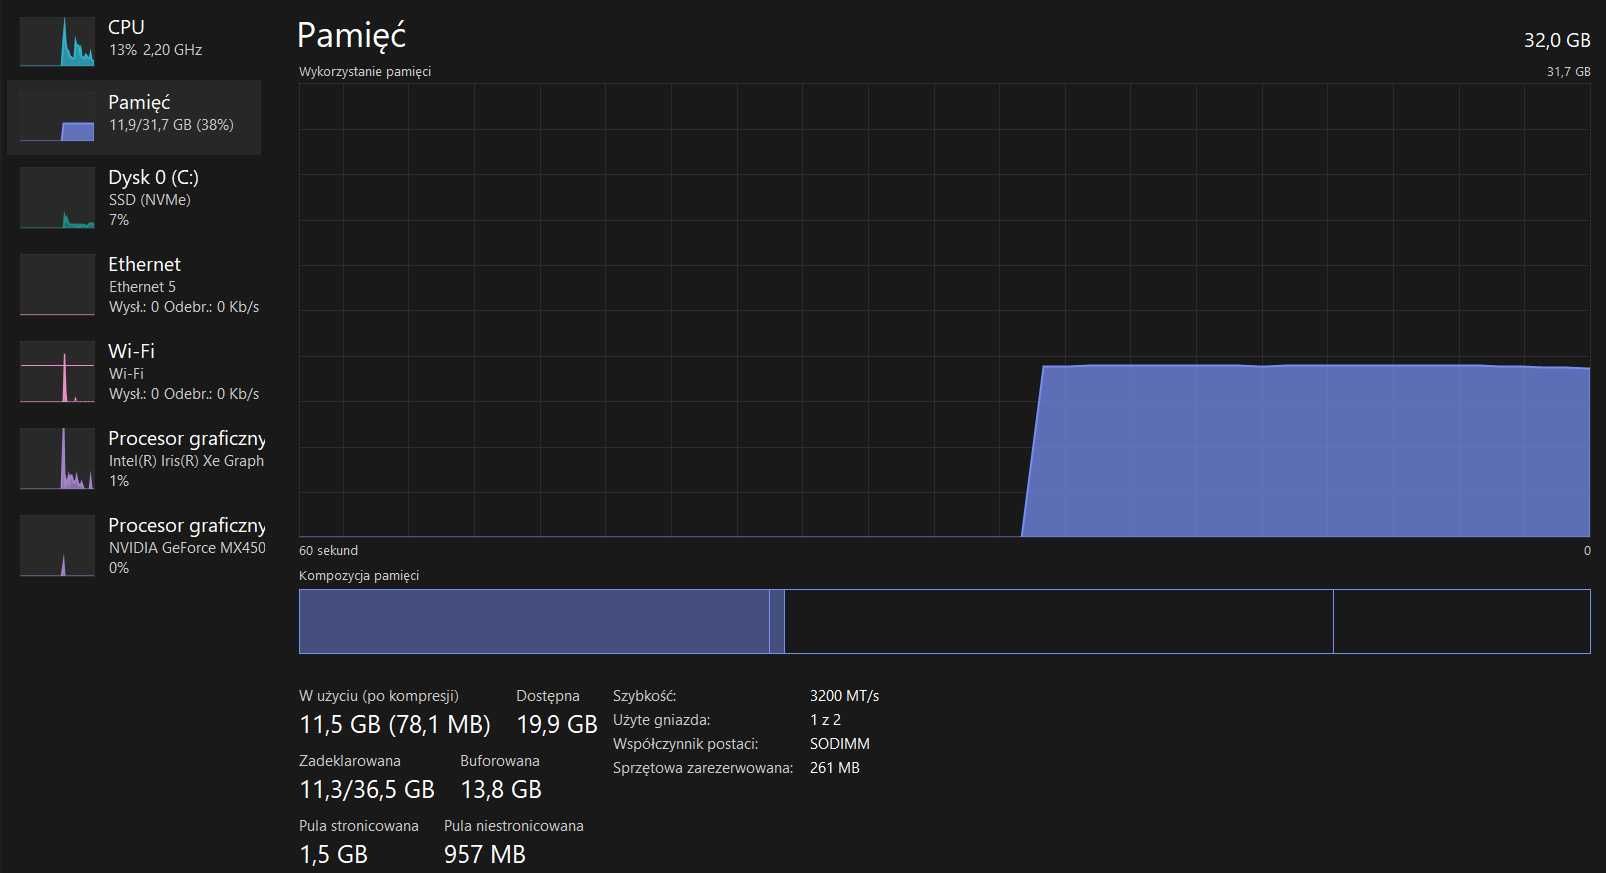Click the 60 sekund axis label

click(x=328, y=550)
